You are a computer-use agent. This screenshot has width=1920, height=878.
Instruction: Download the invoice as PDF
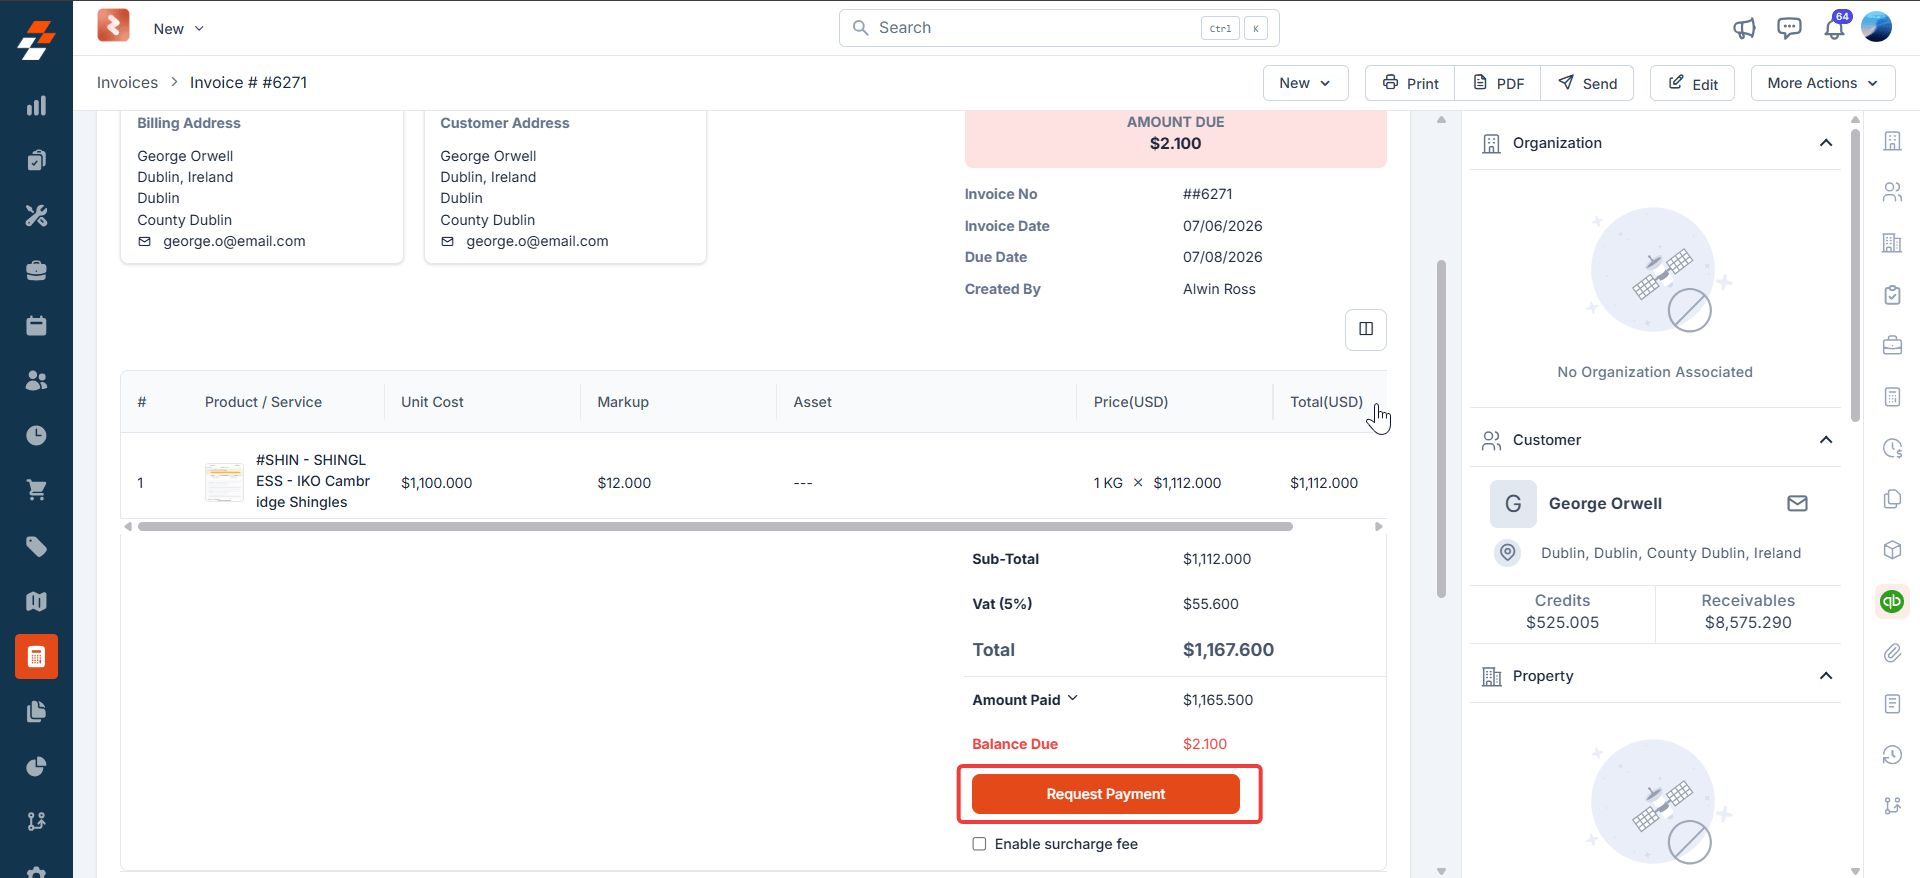click(1498, 83)
